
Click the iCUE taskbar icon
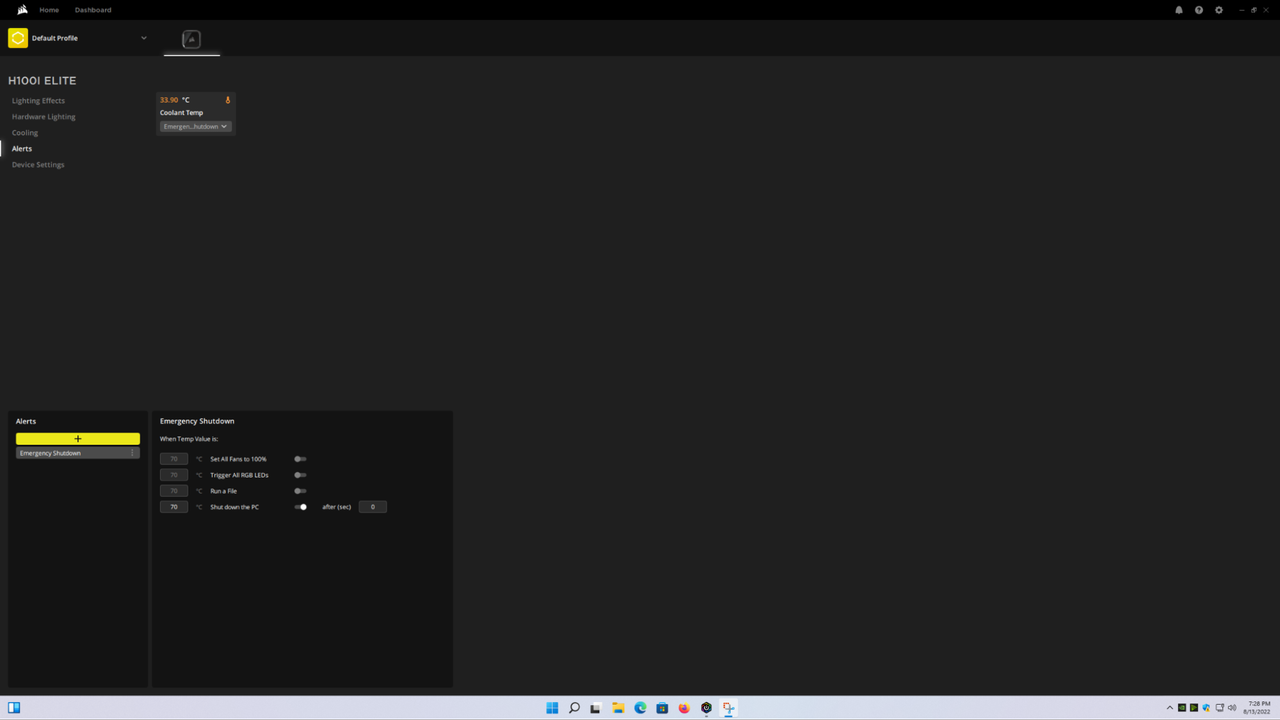[706, 708]
